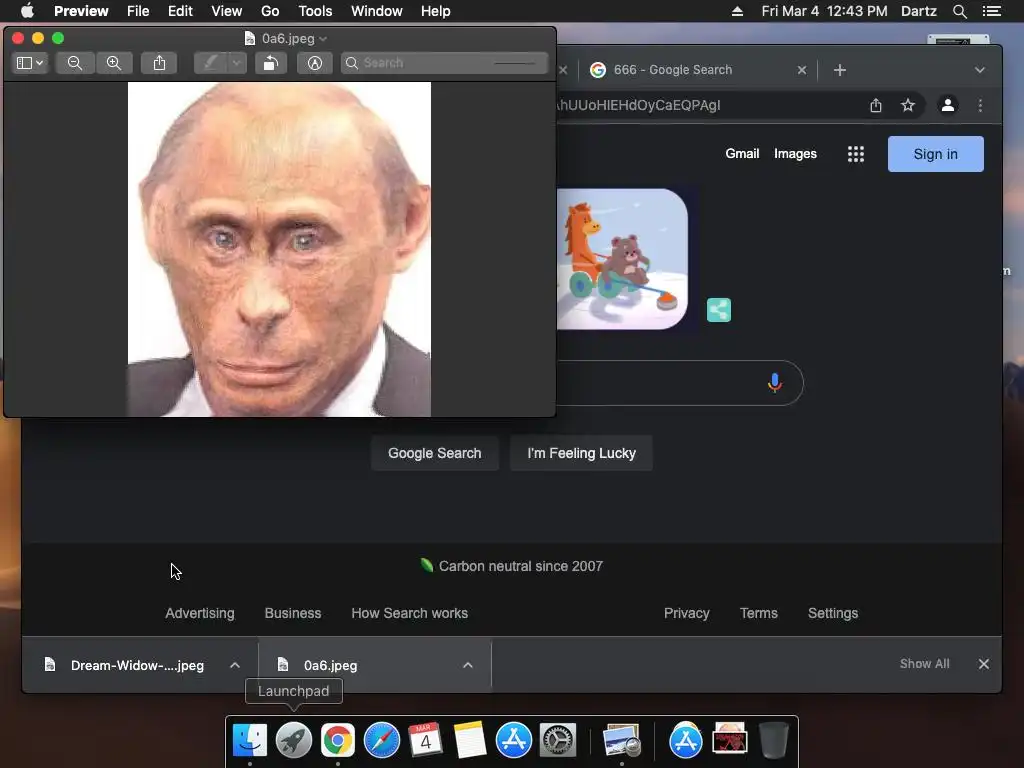Open the Terms footer link
Image resolution: width=1024 pixels, height=768 pixels.
tap(758, 613)
